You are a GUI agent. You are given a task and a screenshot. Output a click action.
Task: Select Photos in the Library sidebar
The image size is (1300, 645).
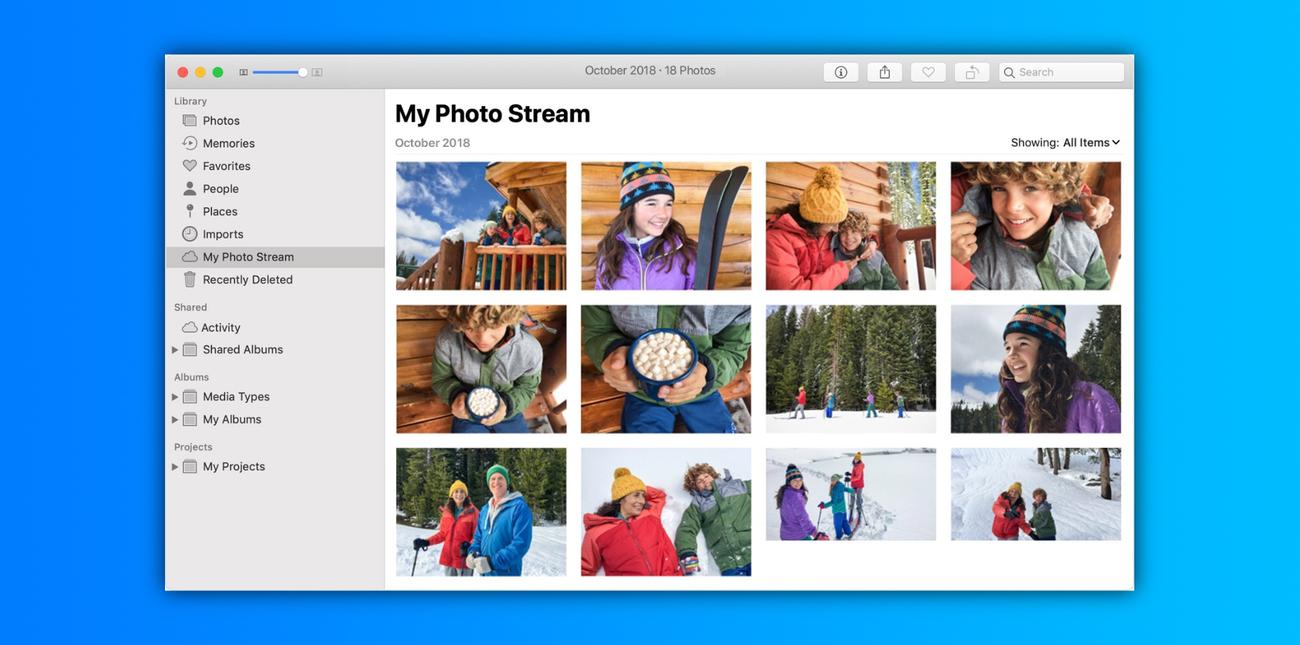221,121
